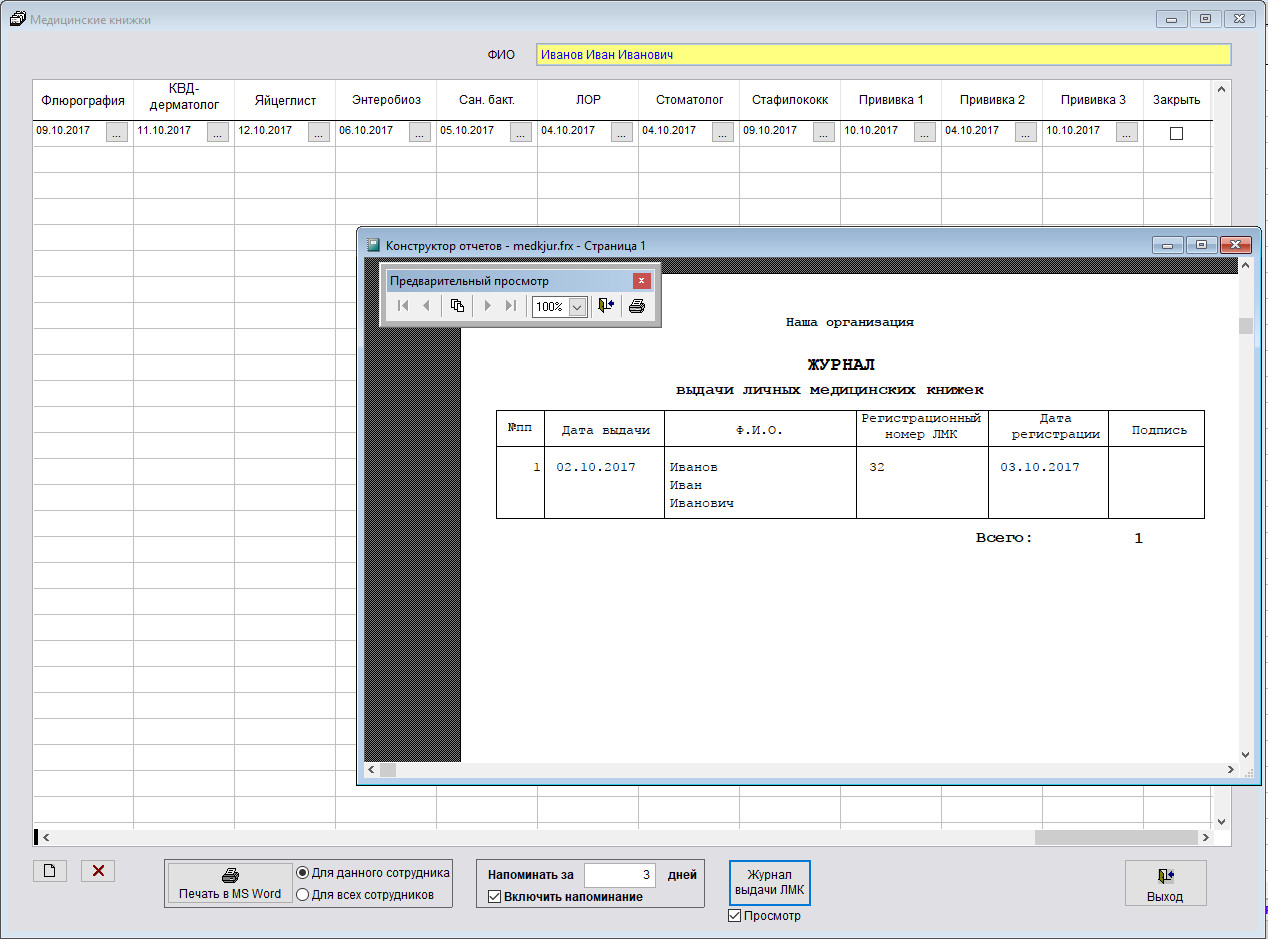The width and height of the screenshot is (1268, 939).
Task: Click the Напоминать за days input field
Action: pyautogui.click(x=620, y=875)
